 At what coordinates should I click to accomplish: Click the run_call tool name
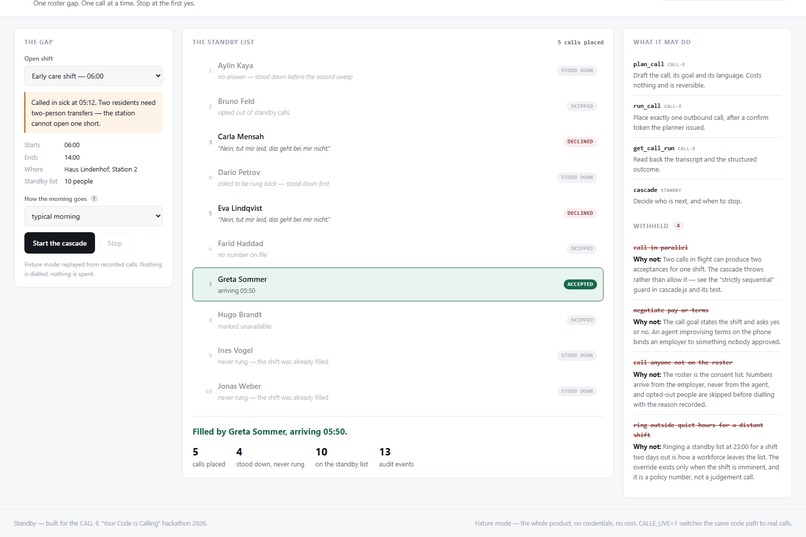(x=647, y=106)
